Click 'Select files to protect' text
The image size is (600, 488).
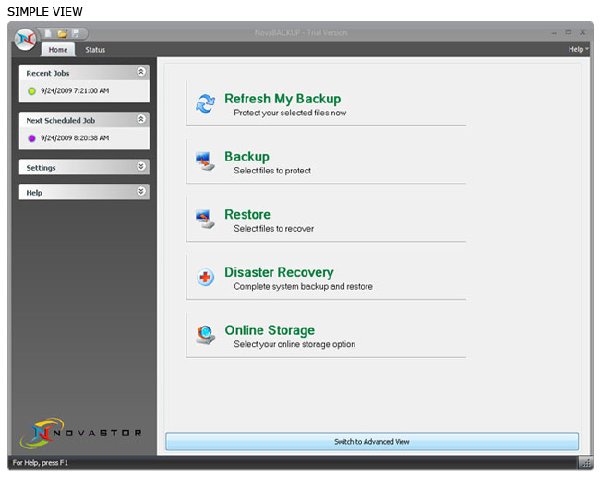coord(272,171)
